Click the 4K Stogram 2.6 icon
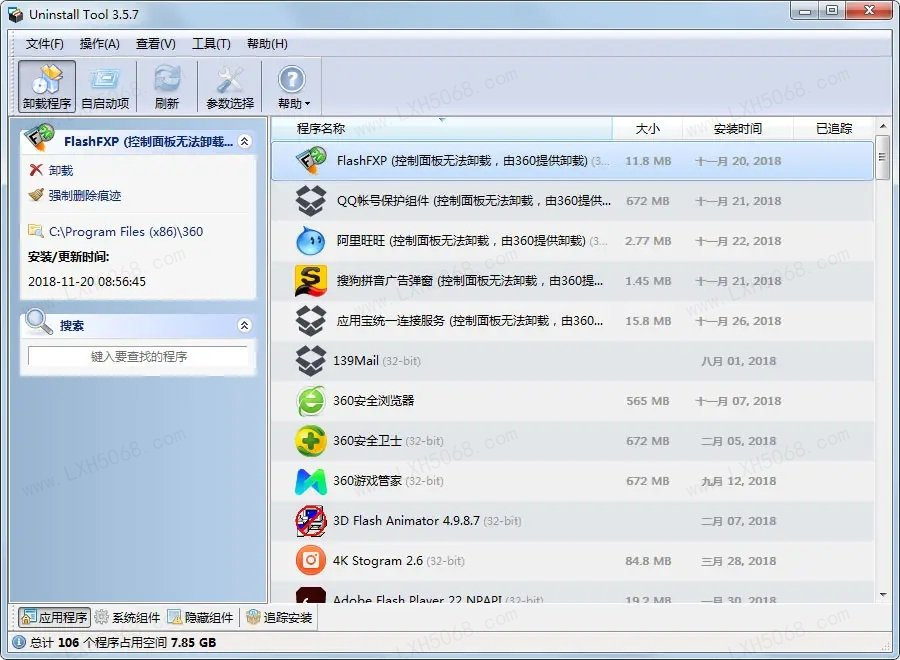Screen dimensions: 900x660 point(311,561)
